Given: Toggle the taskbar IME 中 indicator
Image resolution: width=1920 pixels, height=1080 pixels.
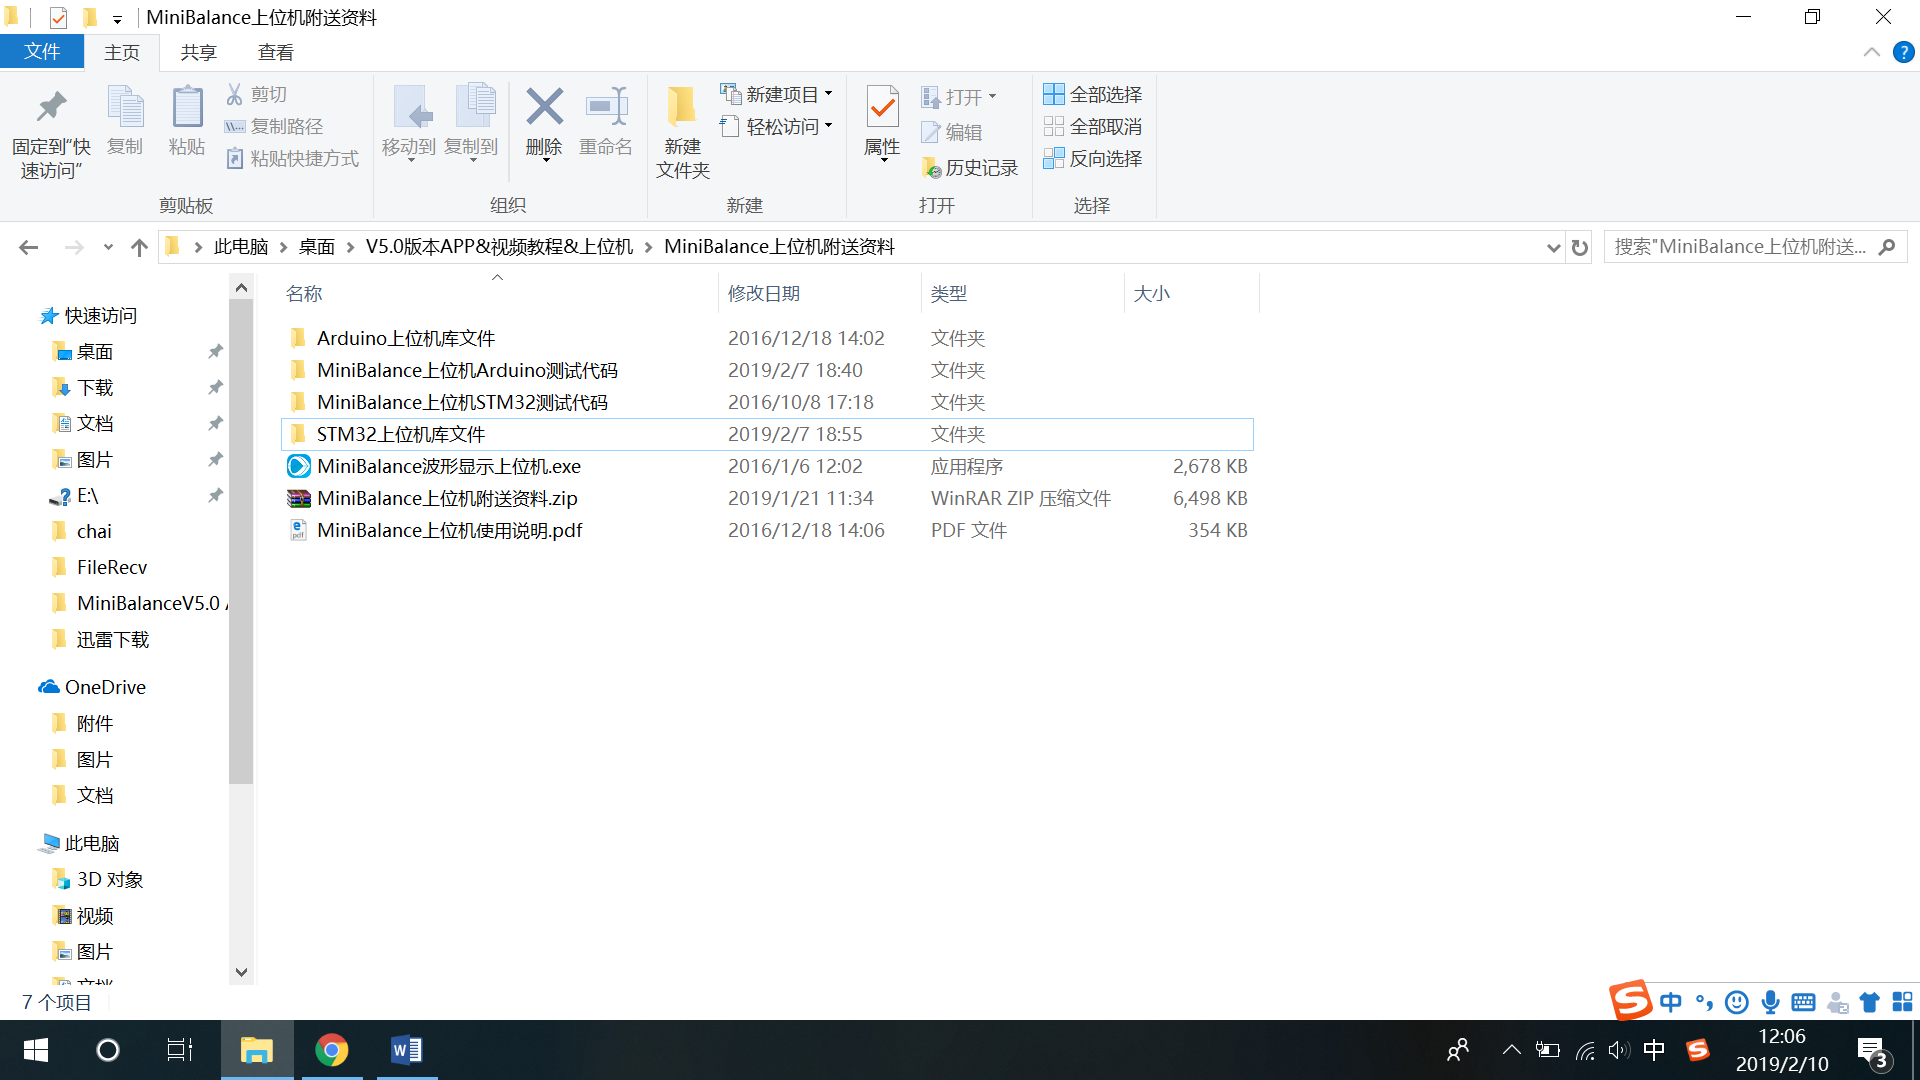Looking at the screenshot, I should (1654, 1050).
